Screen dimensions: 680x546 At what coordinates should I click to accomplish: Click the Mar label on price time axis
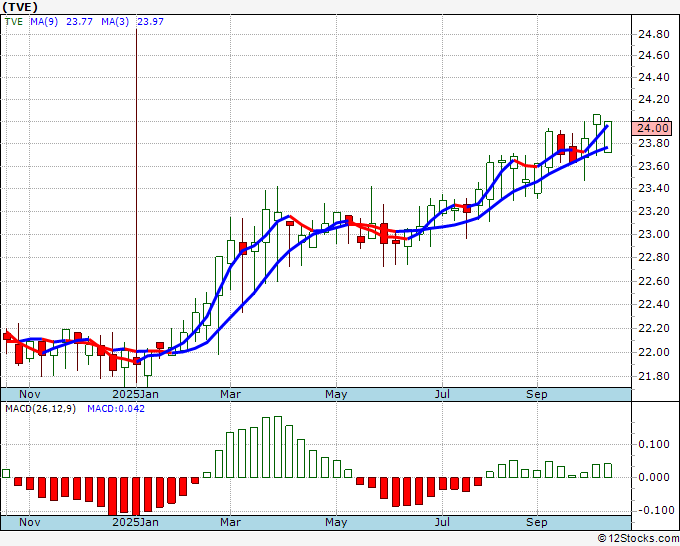click(x=231, y=395)
